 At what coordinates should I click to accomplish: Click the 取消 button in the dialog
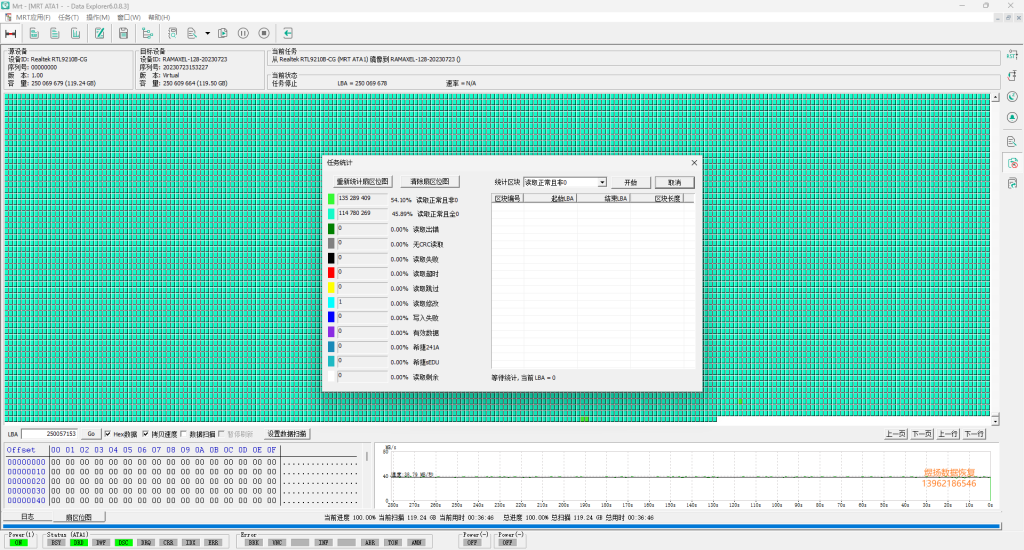click(675, 182)
